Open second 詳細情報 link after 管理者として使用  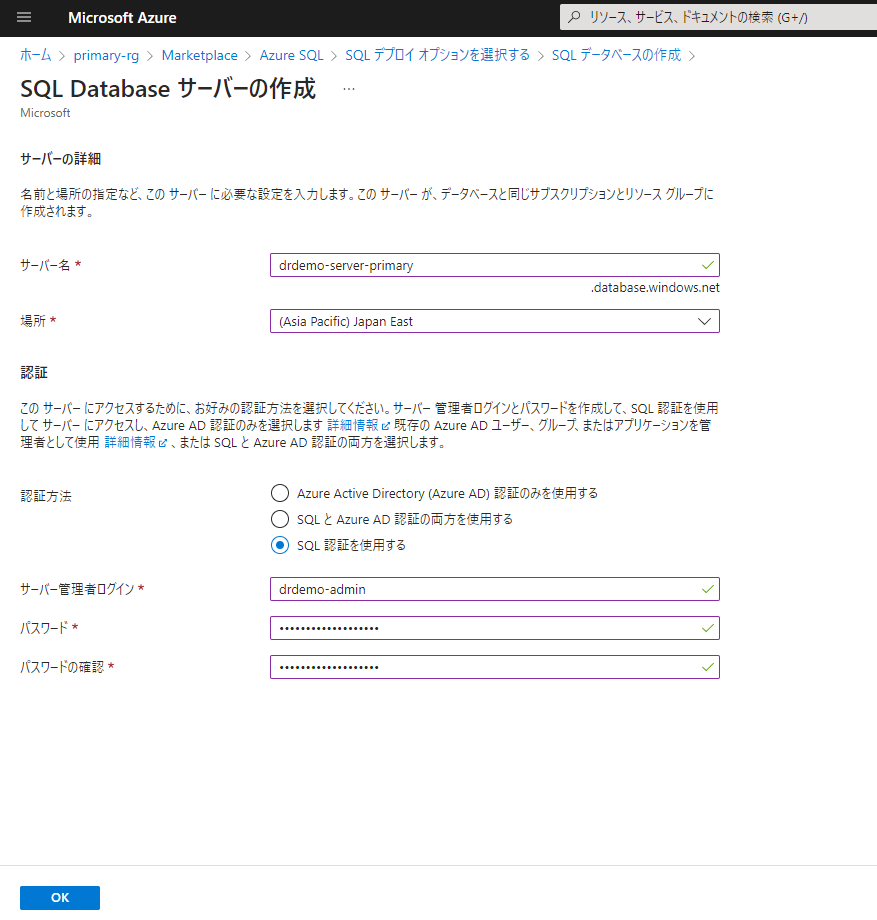(136, 442)
